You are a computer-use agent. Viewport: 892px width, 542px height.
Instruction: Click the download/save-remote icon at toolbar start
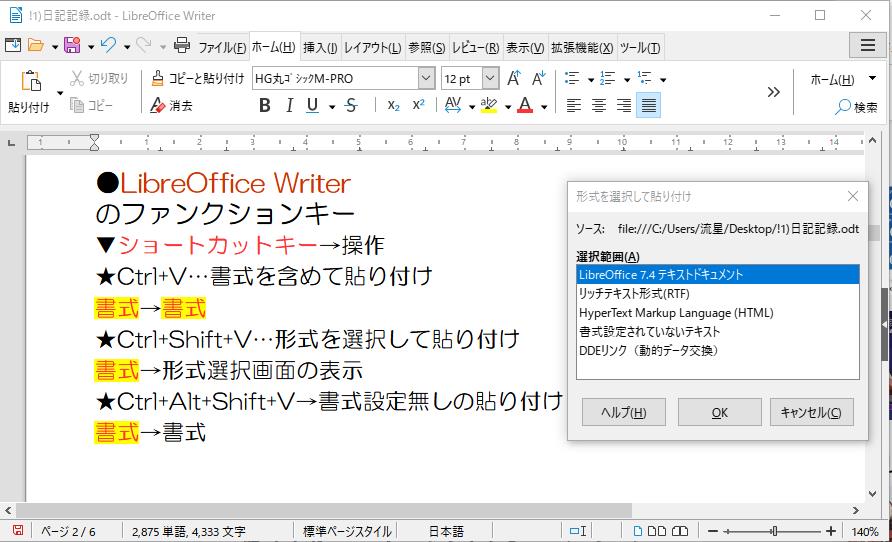(13, 45)
